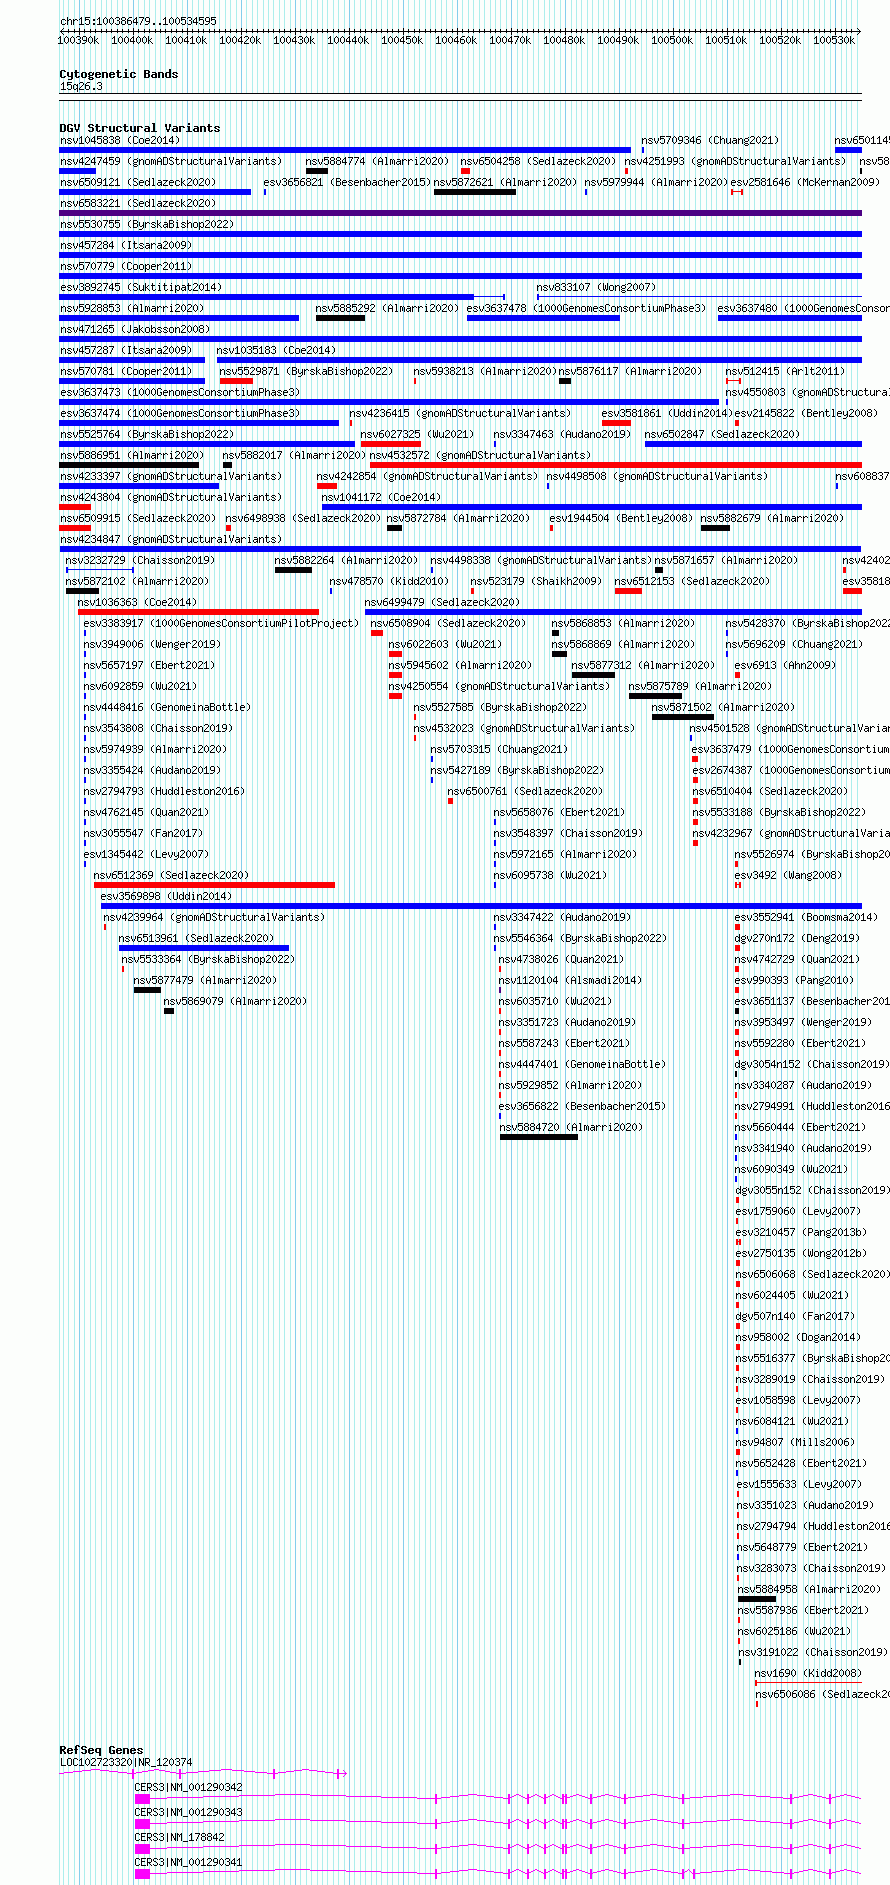The width and height of the screenshot is (890, 1885).
Task: Click nsv6504258 (Sedlazeck2020) label
Action: (x=538, y=161)
